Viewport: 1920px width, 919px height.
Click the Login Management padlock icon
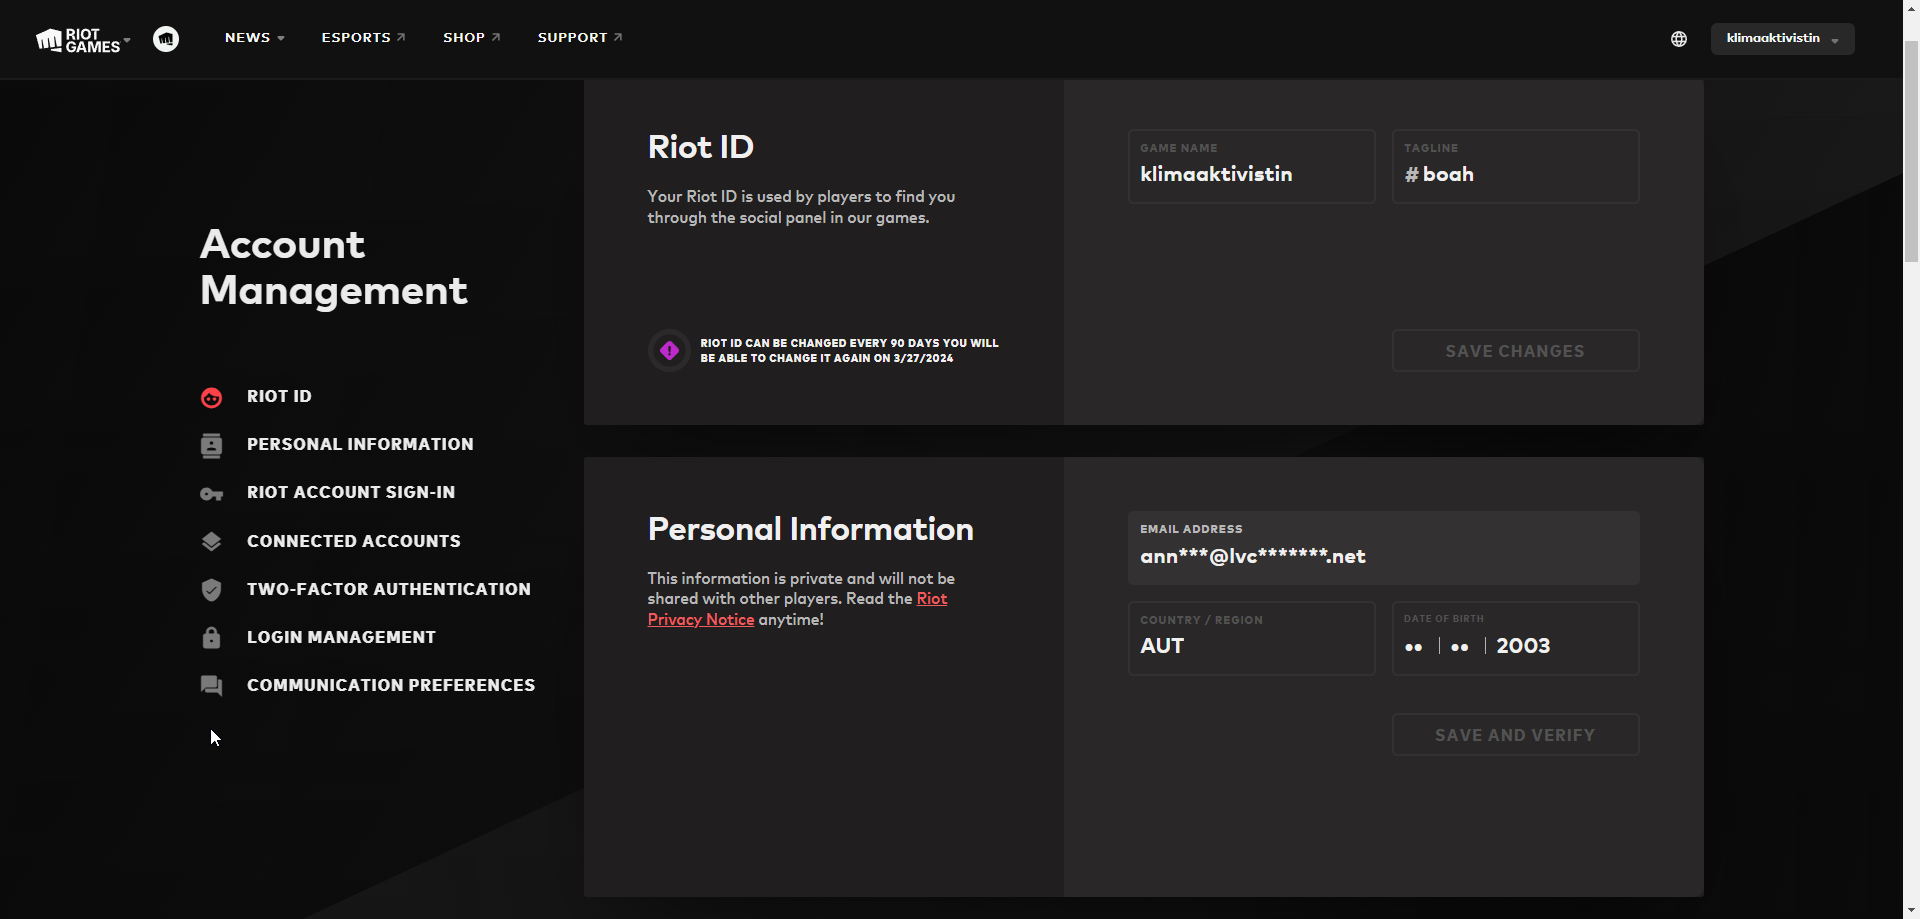pyautogui.click(x=211, y=638)
